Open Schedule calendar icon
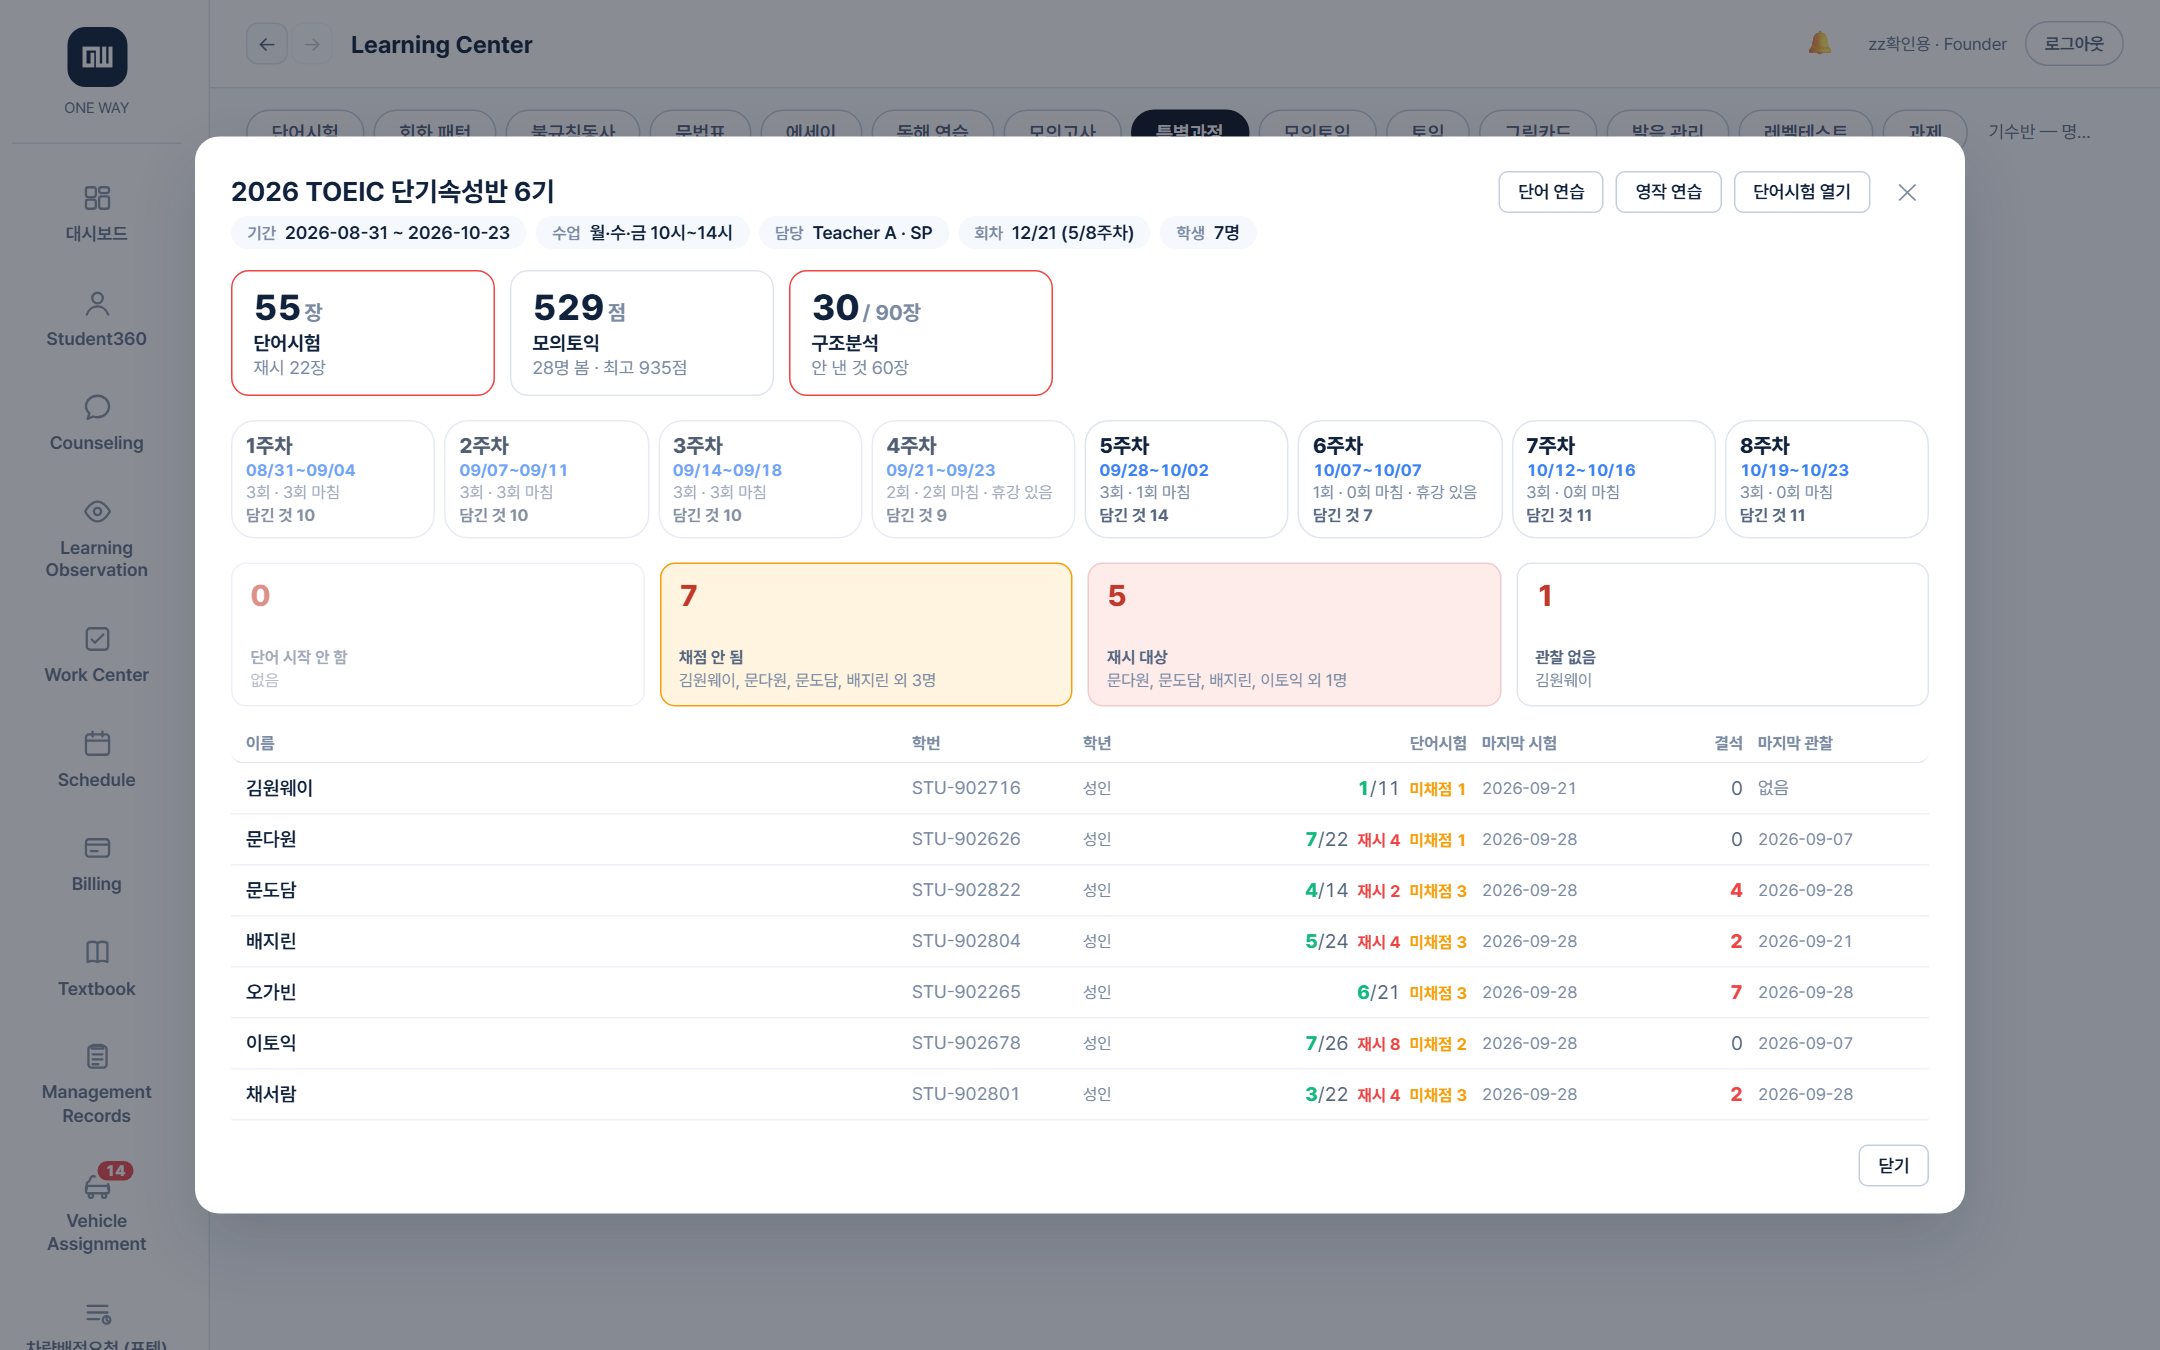Viewport: 2160px width, 1350px height. pyautogui.click(x=97, y=744)
